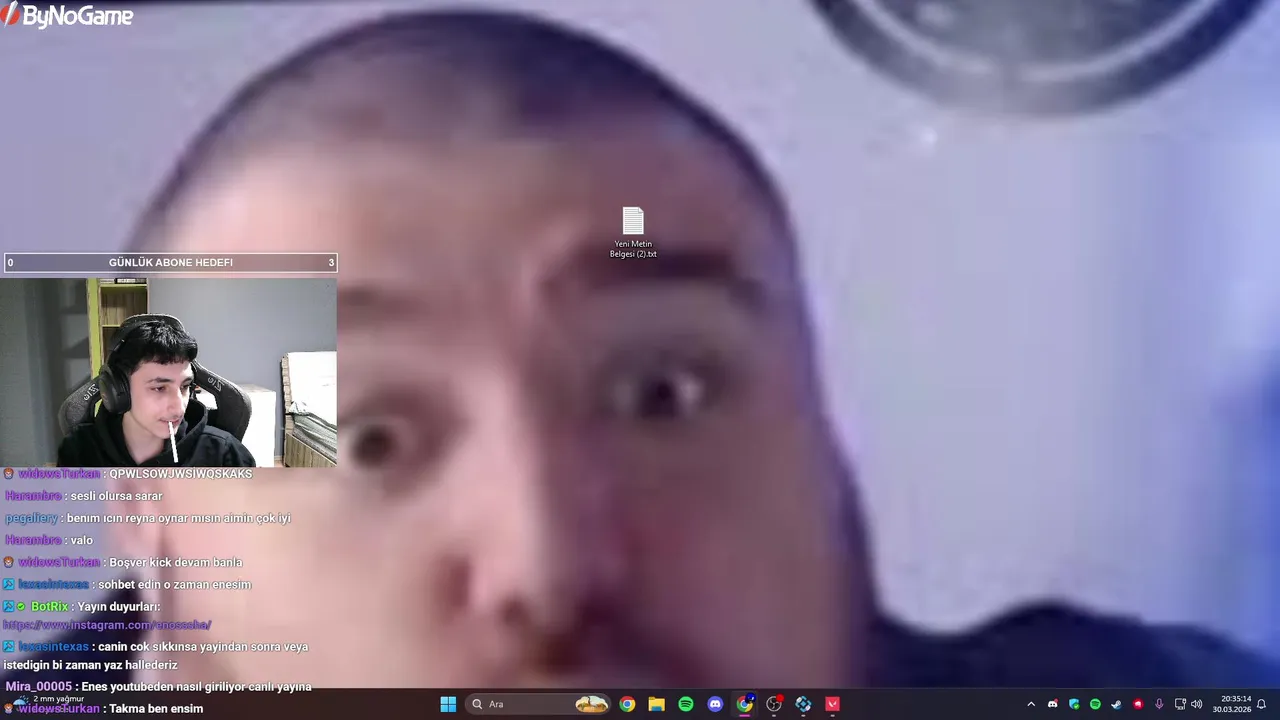This screenshot has height=720, width=1280.
Task: Open the notification bell in the tray
Action: (x=1262, y=704)
